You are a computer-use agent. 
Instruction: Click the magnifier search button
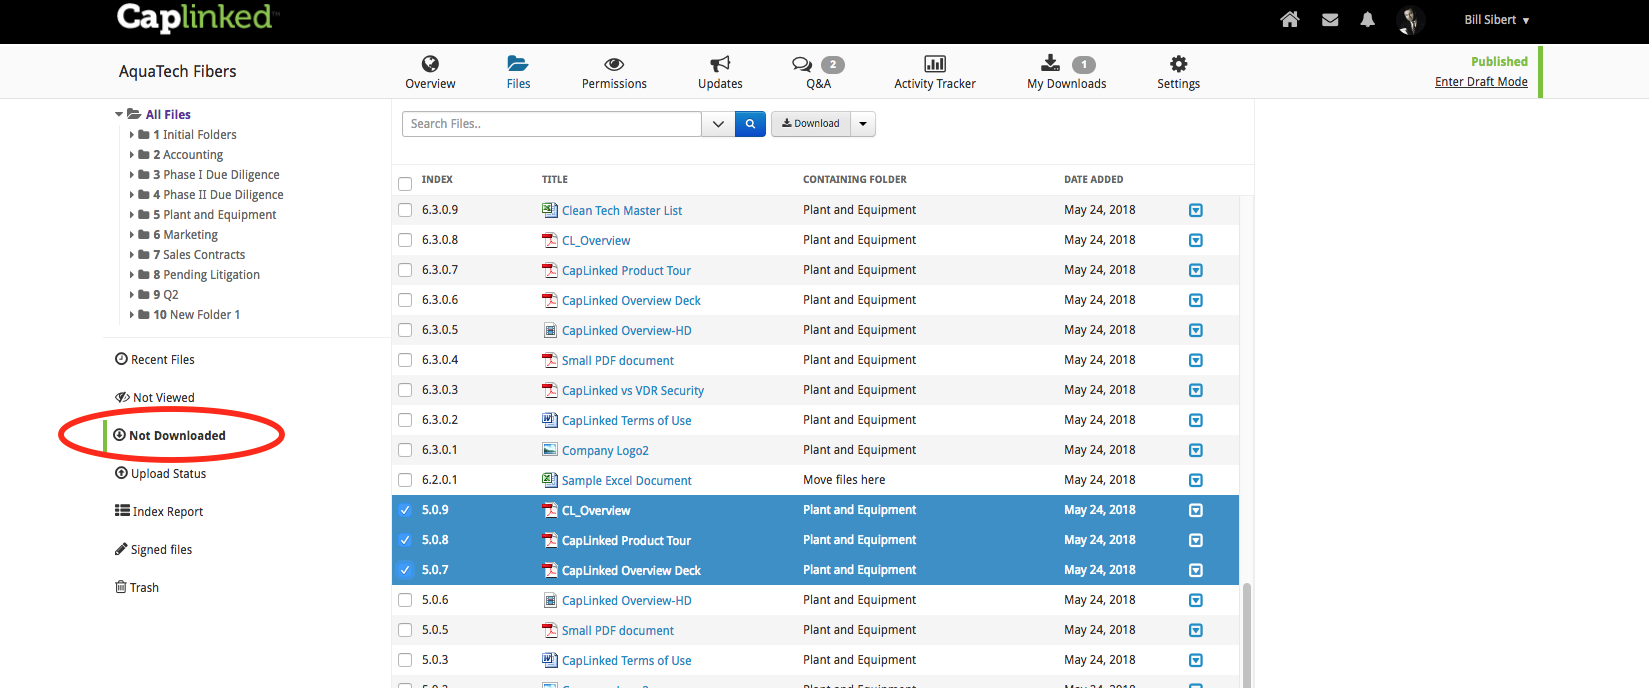tap(750, 124)
